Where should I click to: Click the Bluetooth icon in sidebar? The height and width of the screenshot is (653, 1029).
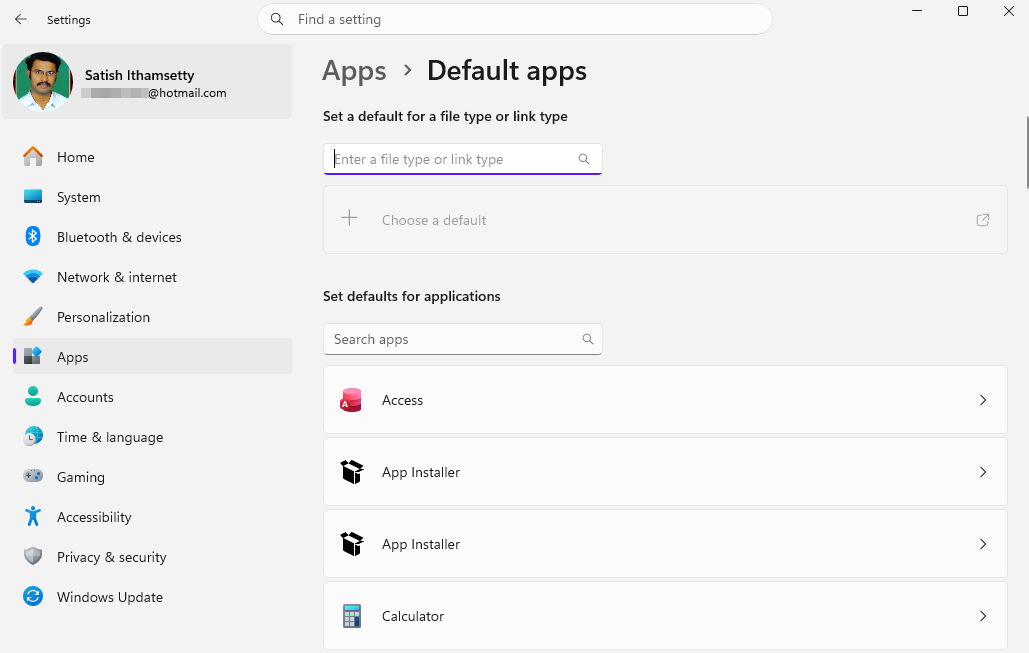pos(33,236)
